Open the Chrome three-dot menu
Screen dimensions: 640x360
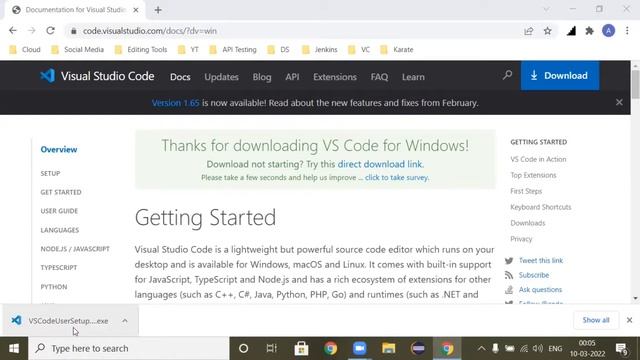tap(627, 31)
